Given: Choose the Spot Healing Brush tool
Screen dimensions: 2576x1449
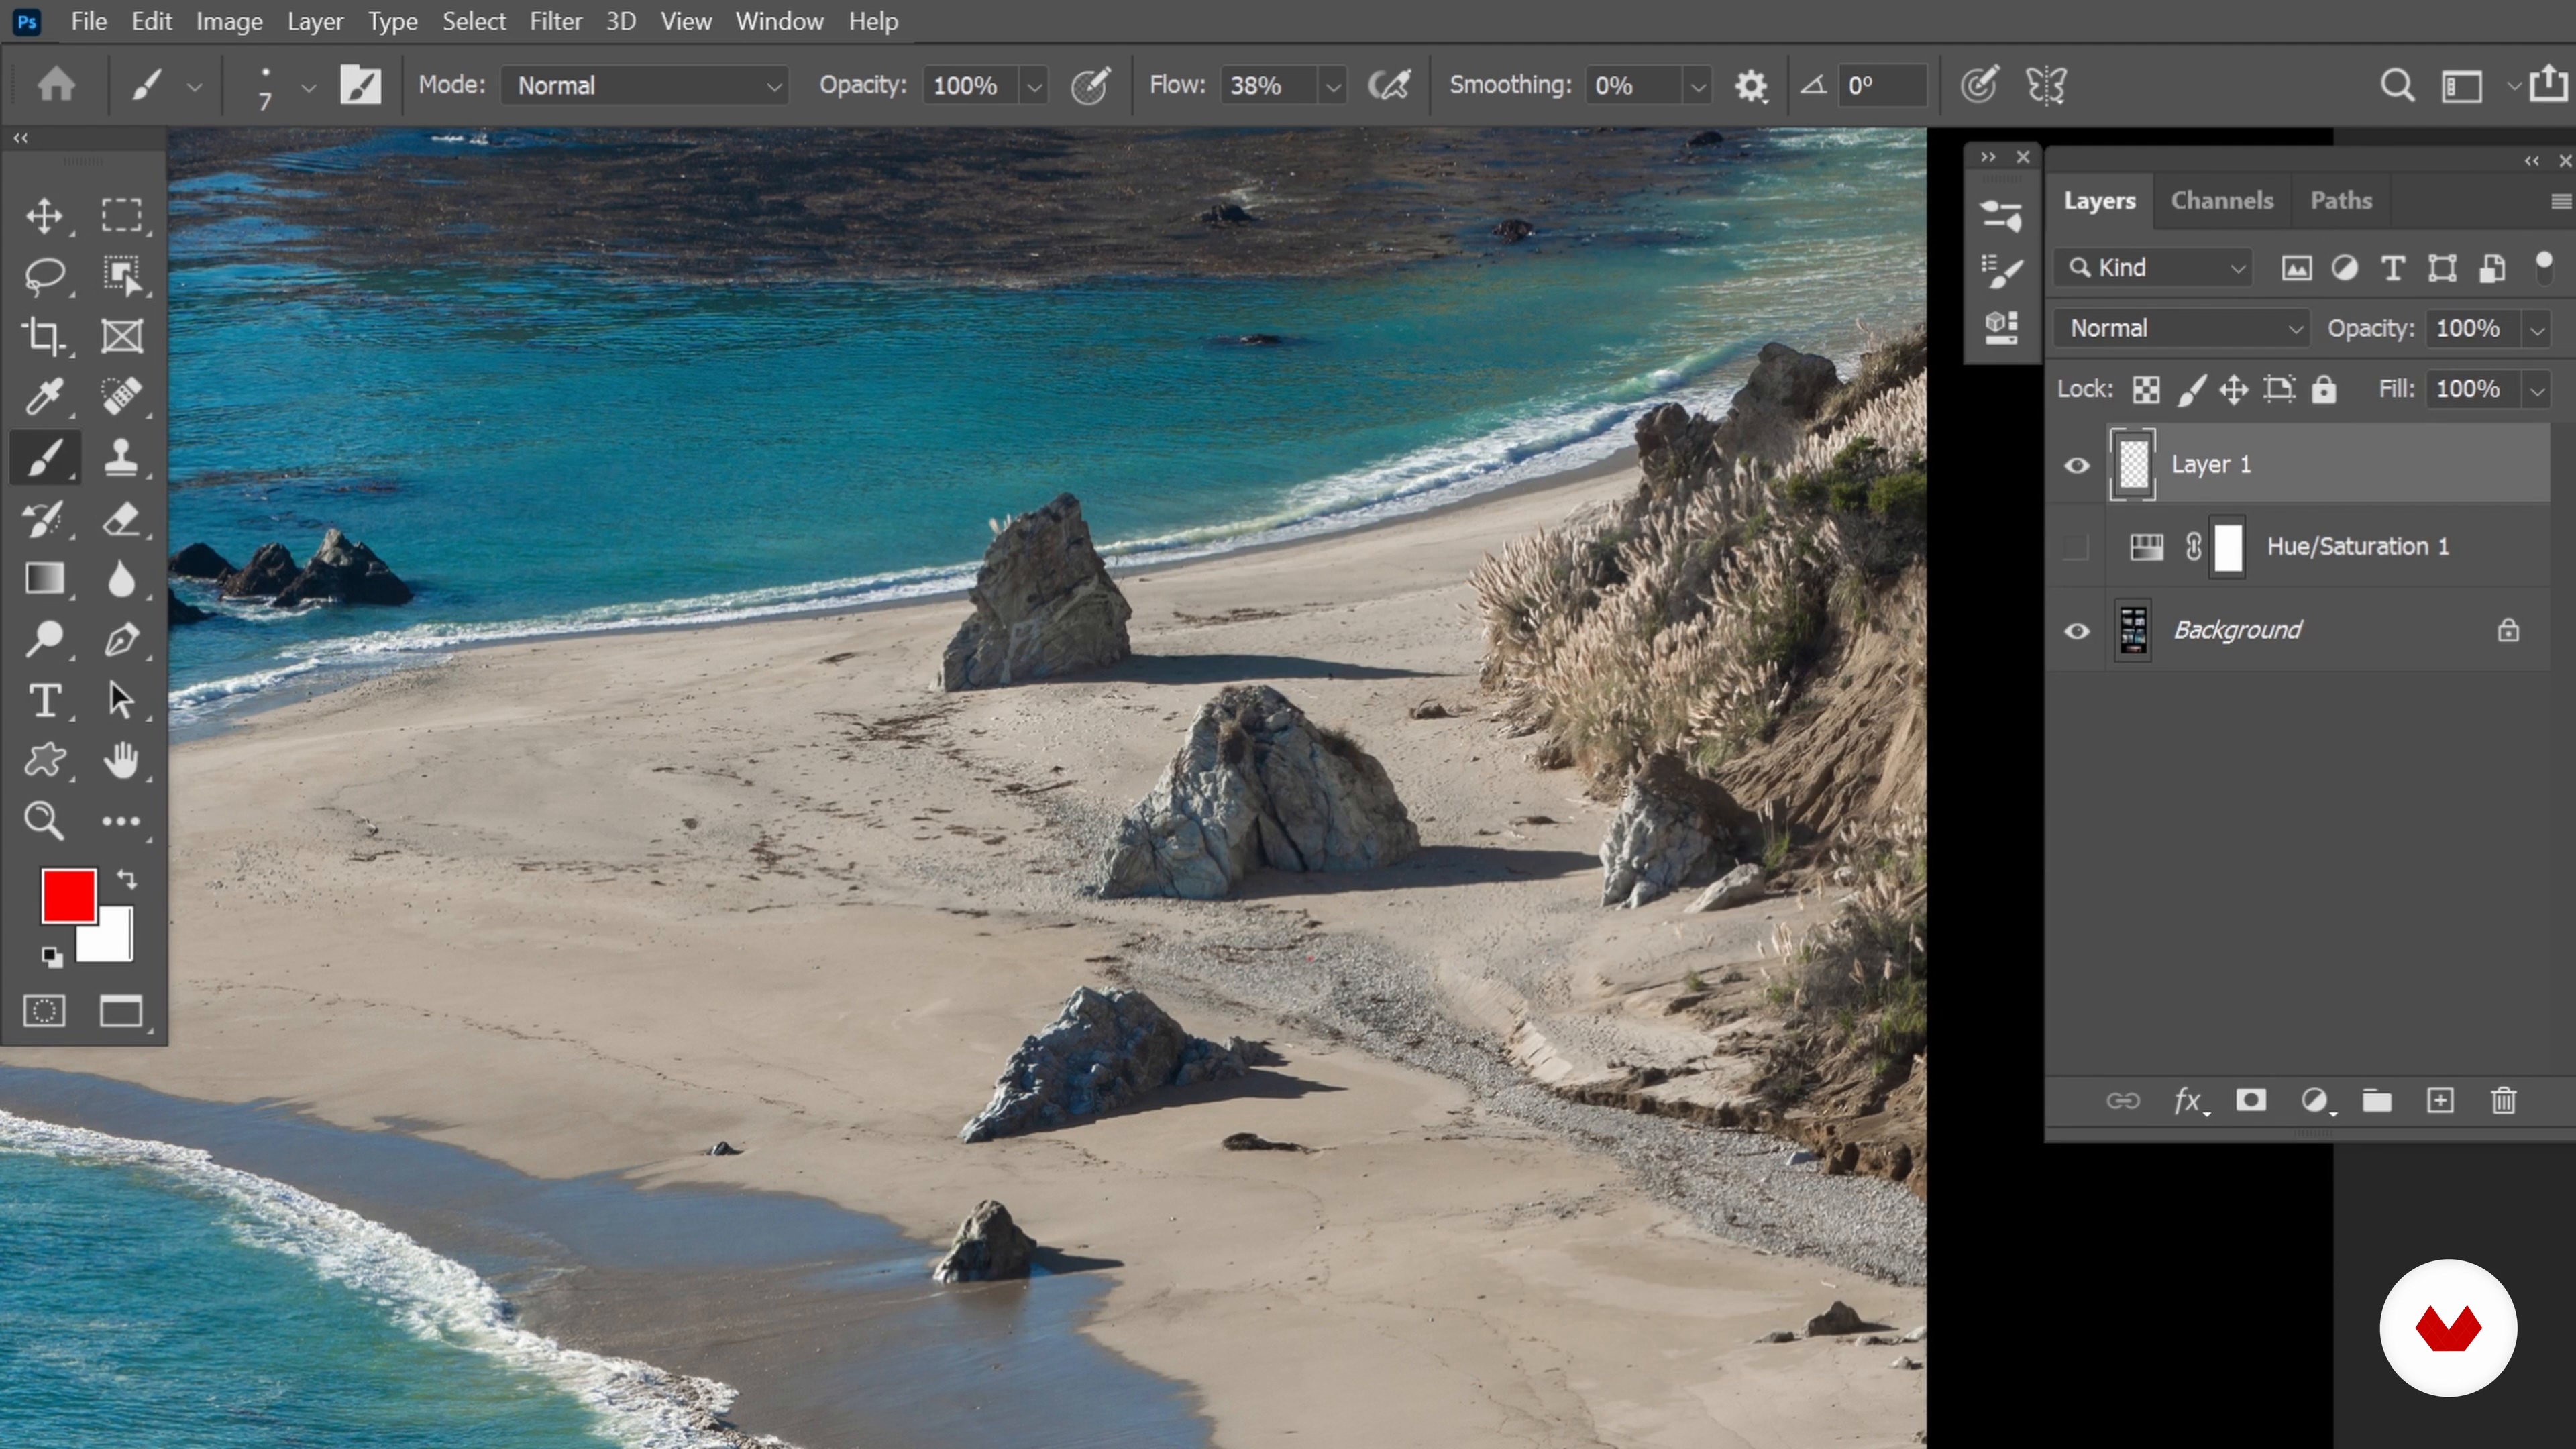Looking at the screenshot, I should 121,396.
